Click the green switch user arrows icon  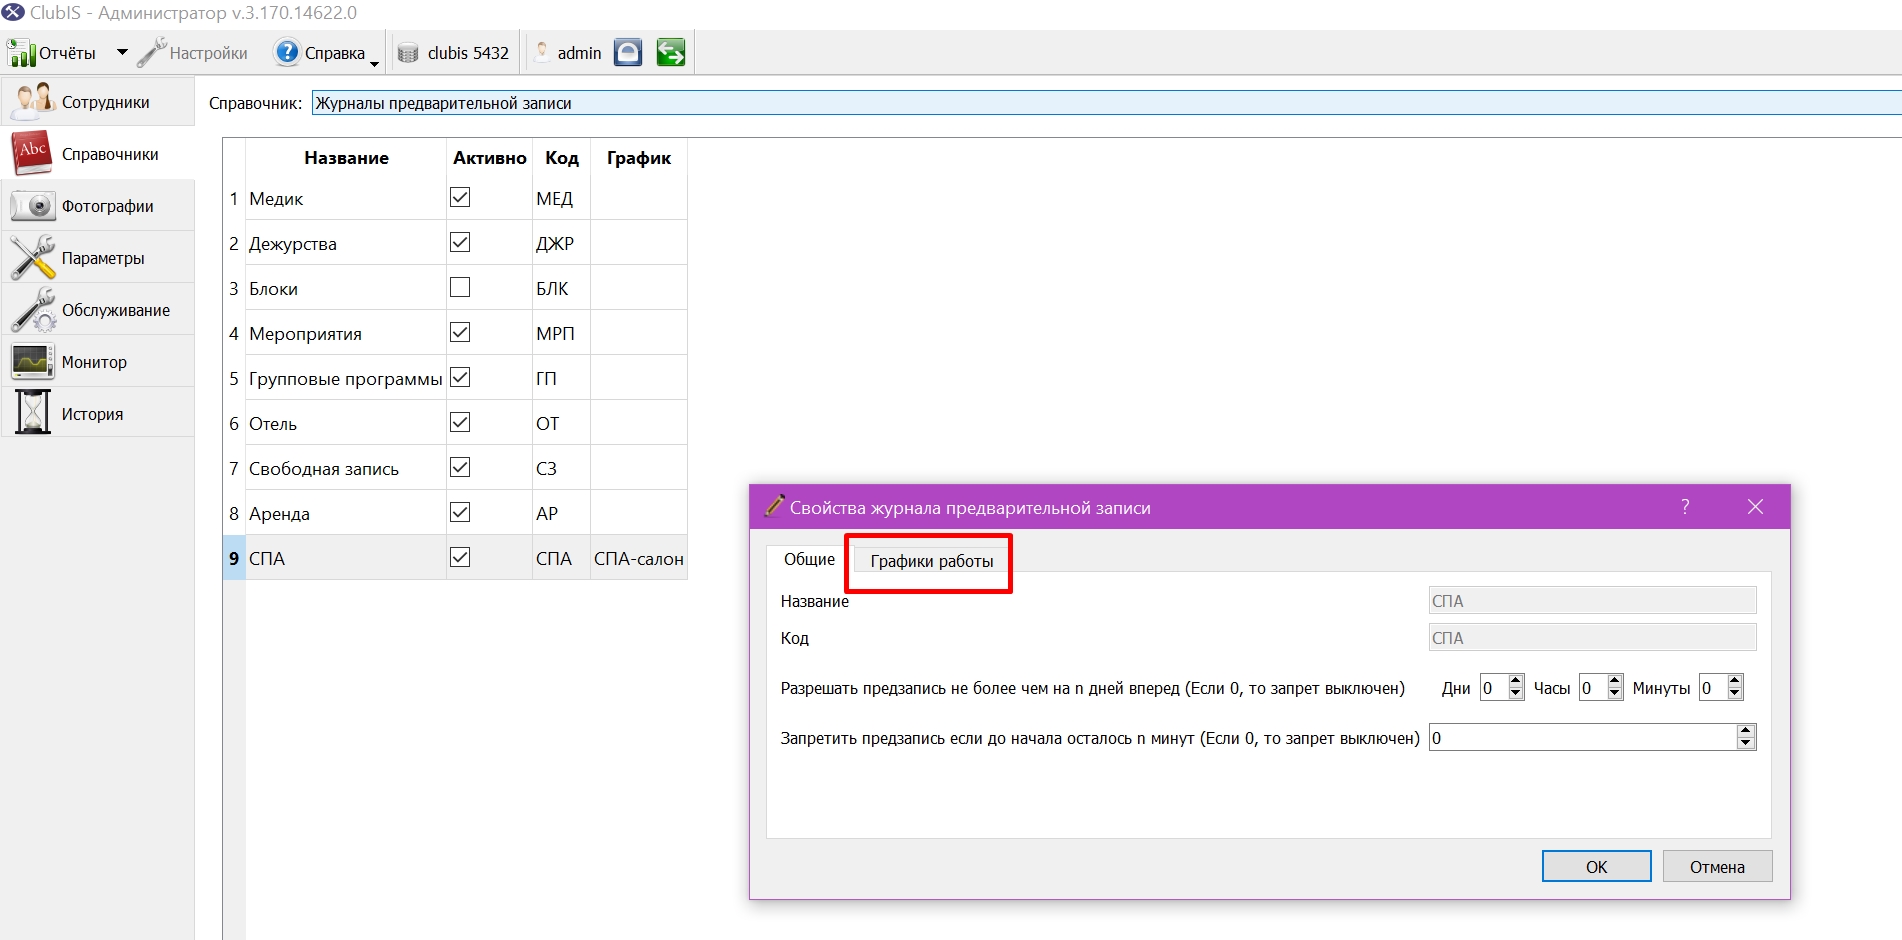click(671, 52)
